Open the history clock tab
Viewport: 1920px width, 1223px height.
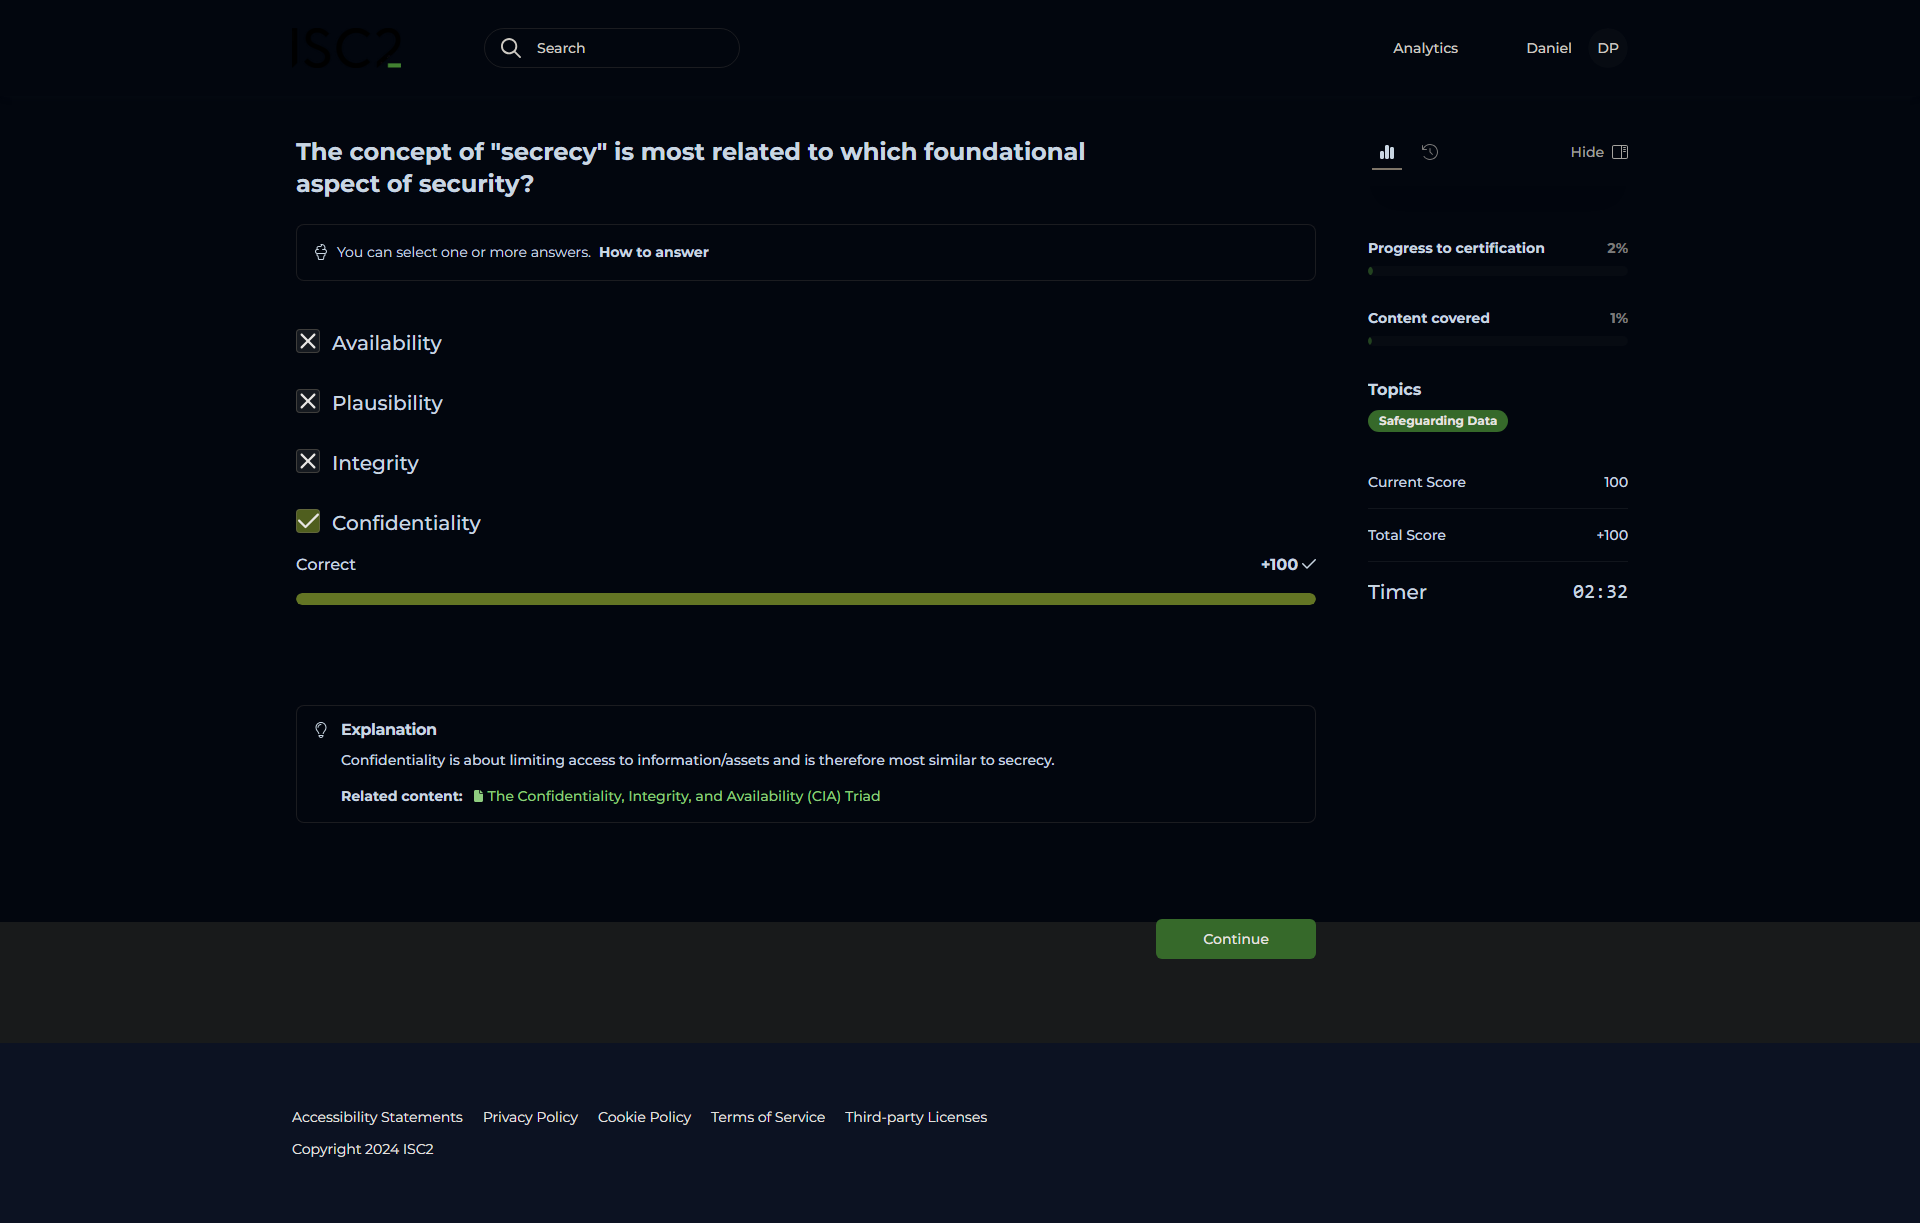[x=1430, y=152]
